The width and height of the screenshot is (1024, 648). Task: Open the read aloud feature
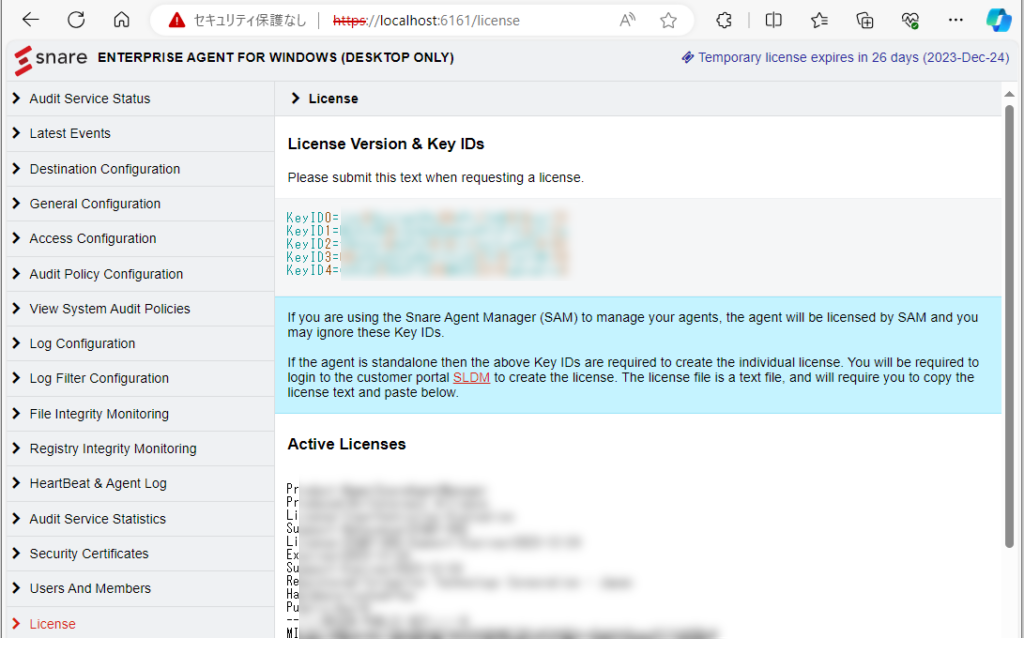627,20
